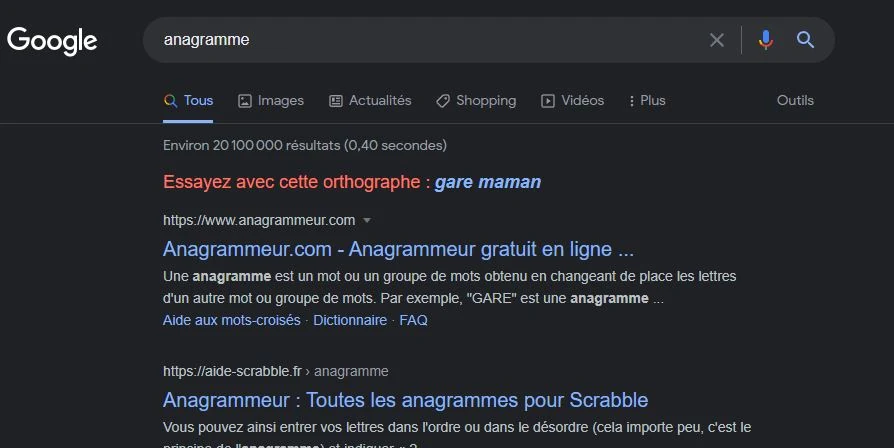Screen dimensions: 894x448
Task: Switch to the Vidéos tab
Action: 572,101
